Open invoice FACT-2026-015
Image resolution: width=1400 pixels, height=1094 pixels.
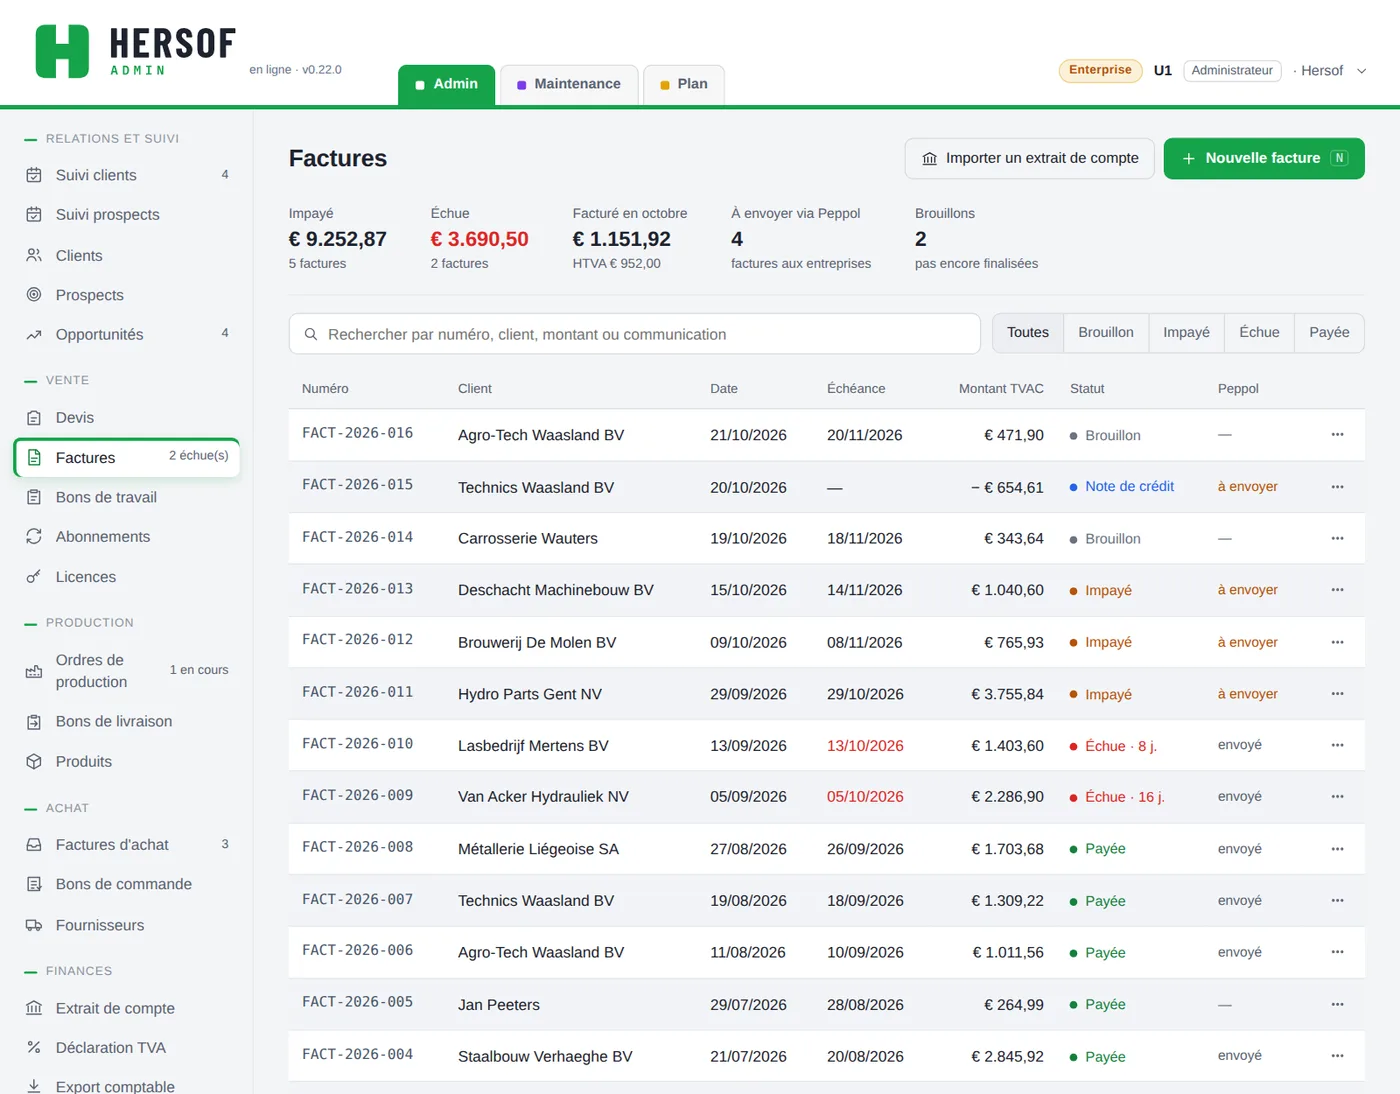point(358,485)
